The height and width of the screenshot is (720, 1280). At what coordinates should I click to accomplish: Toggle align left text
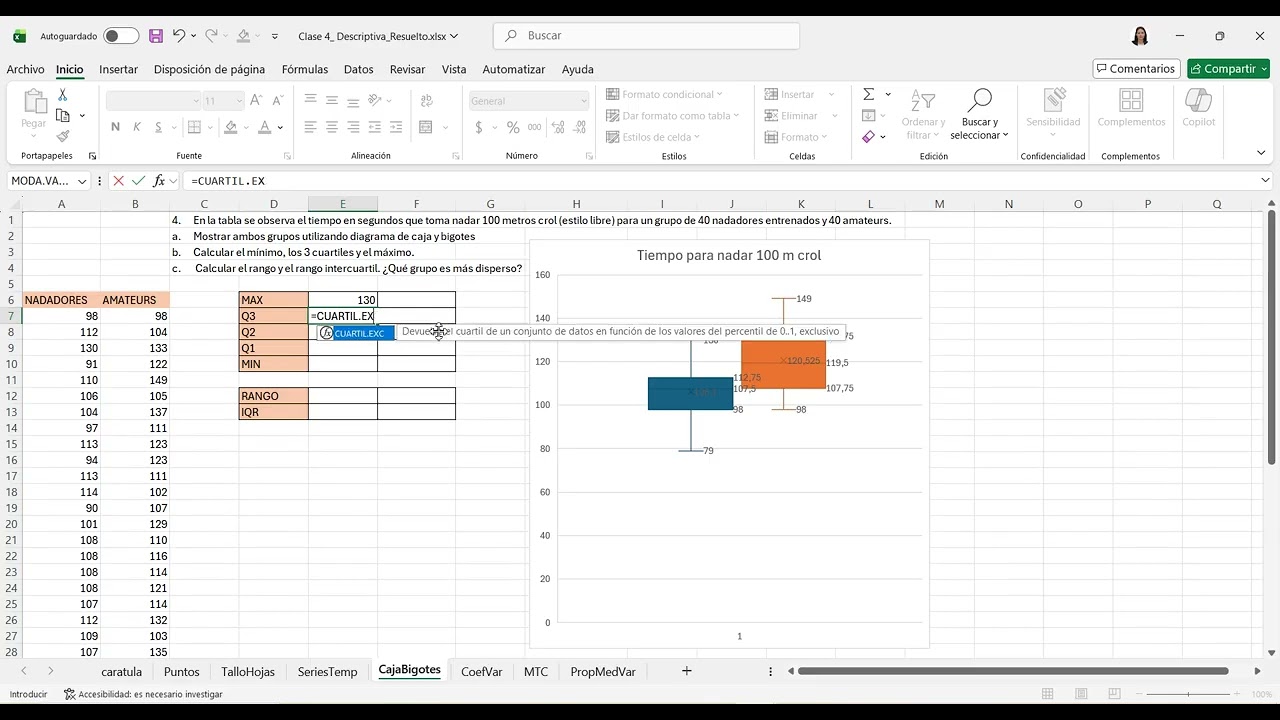coord(311,127)
